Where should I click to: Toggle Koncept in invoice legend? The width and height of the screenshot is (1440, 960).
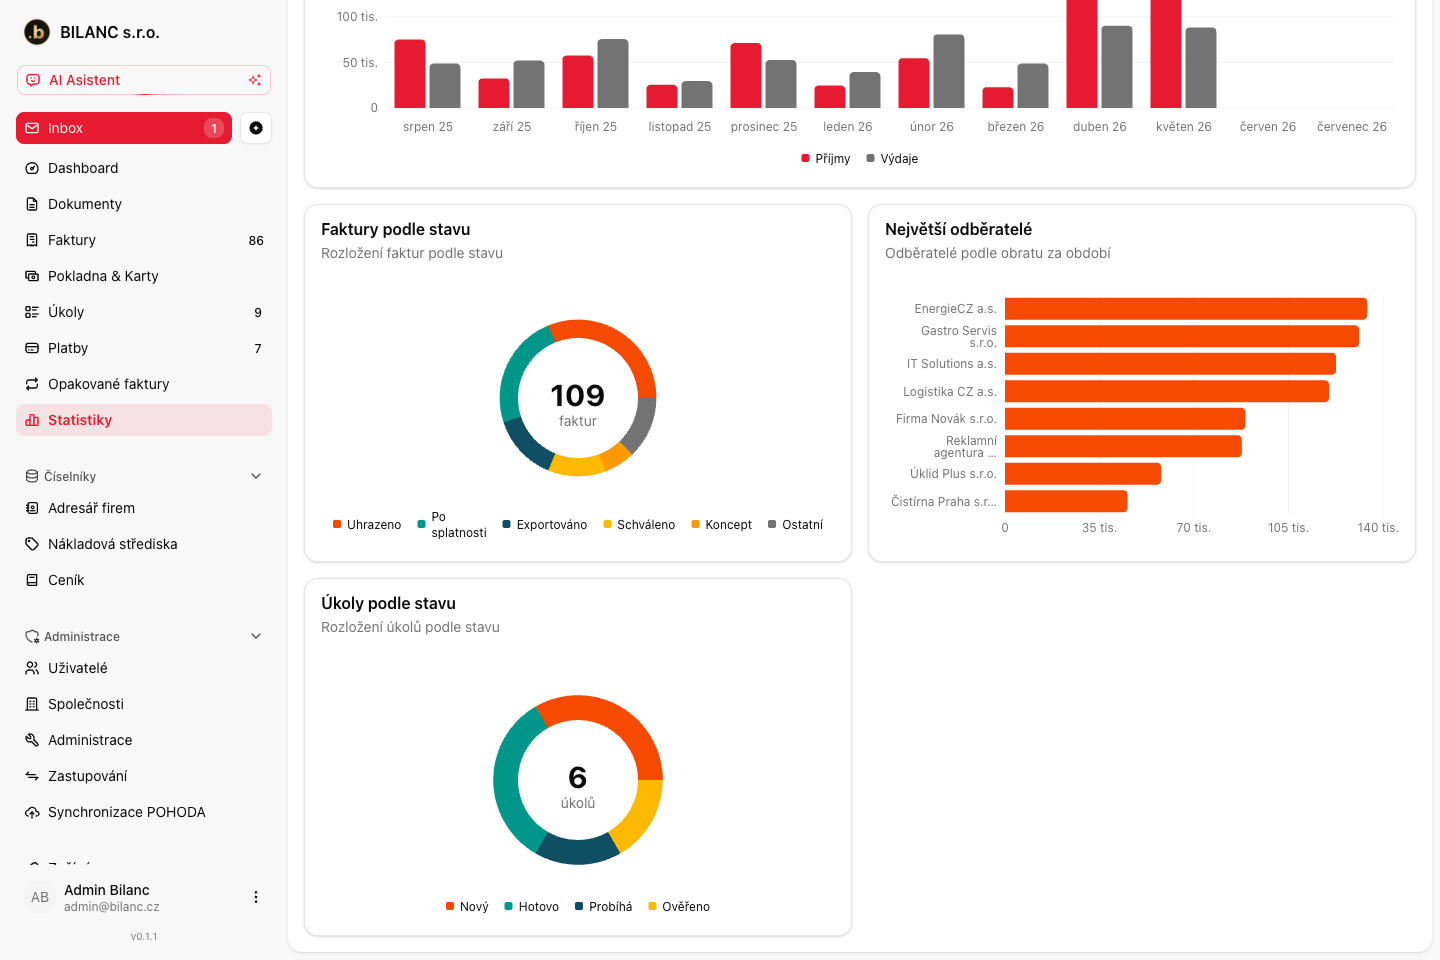(x=721, y=524)
